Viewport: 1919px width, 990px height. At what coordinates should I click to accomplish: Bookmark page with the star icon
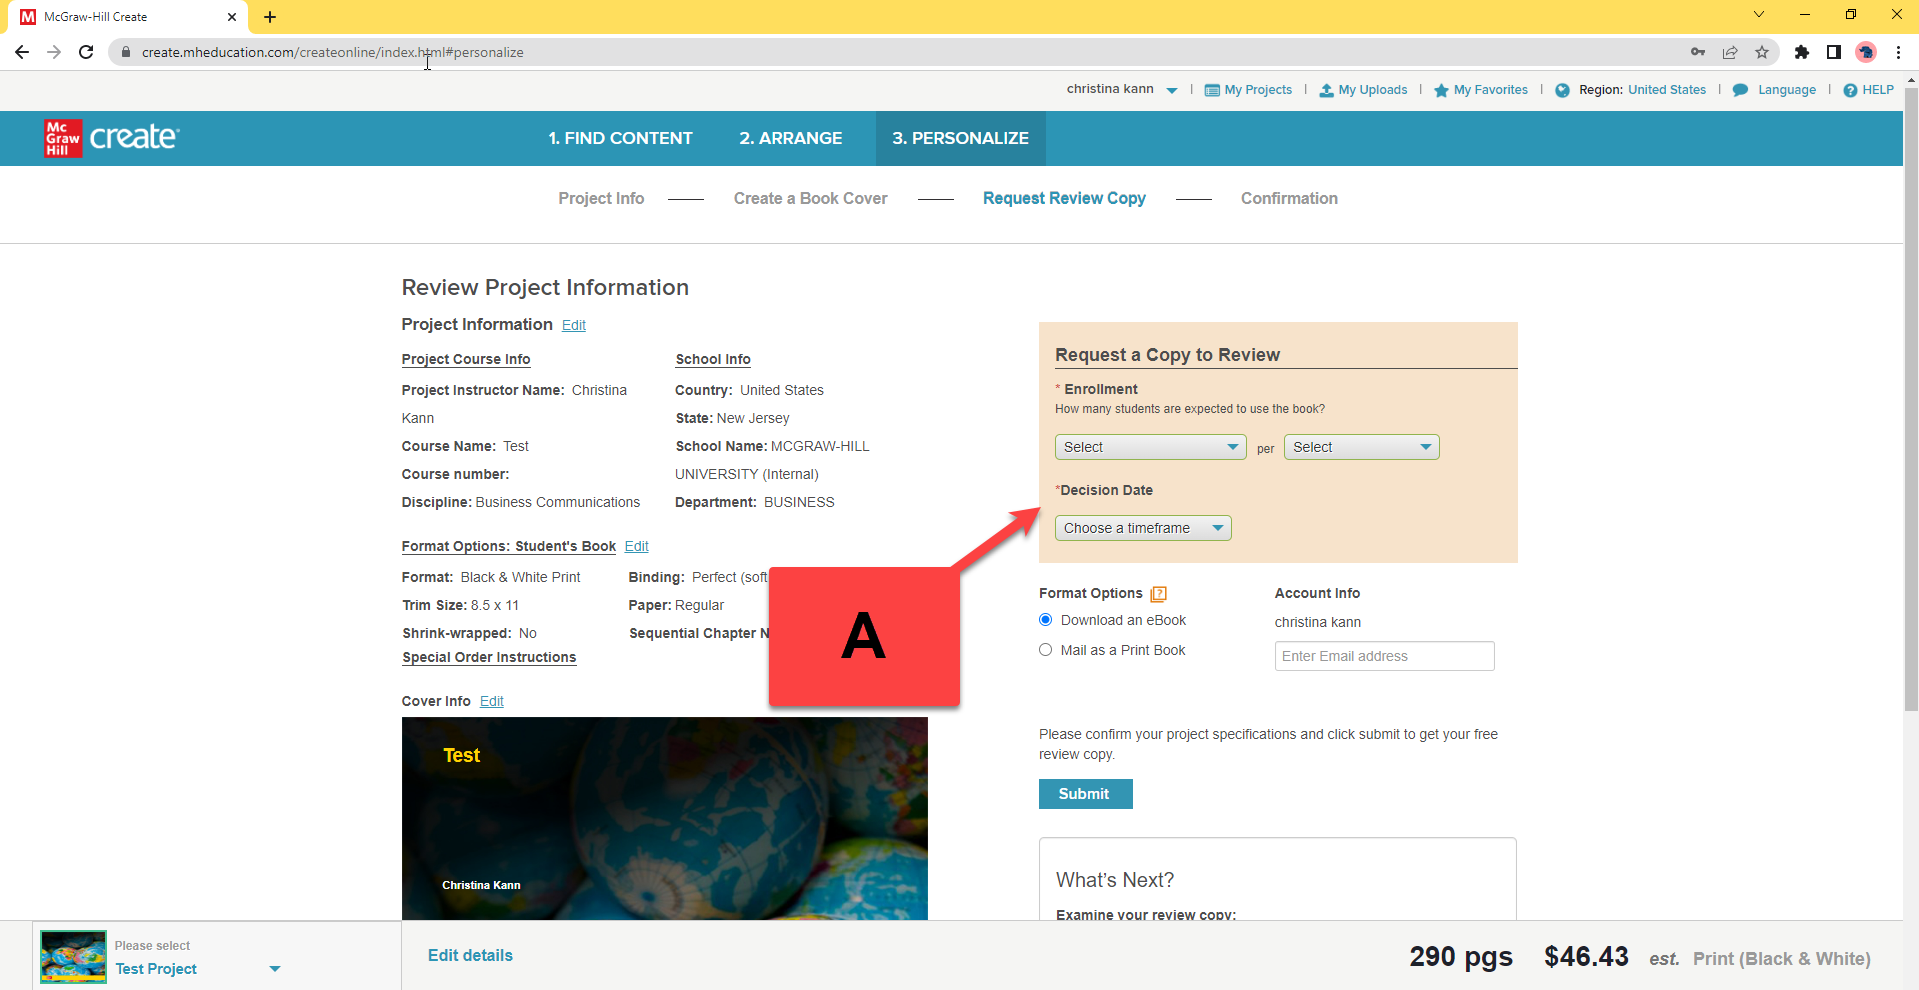[x=1762, y=52]
